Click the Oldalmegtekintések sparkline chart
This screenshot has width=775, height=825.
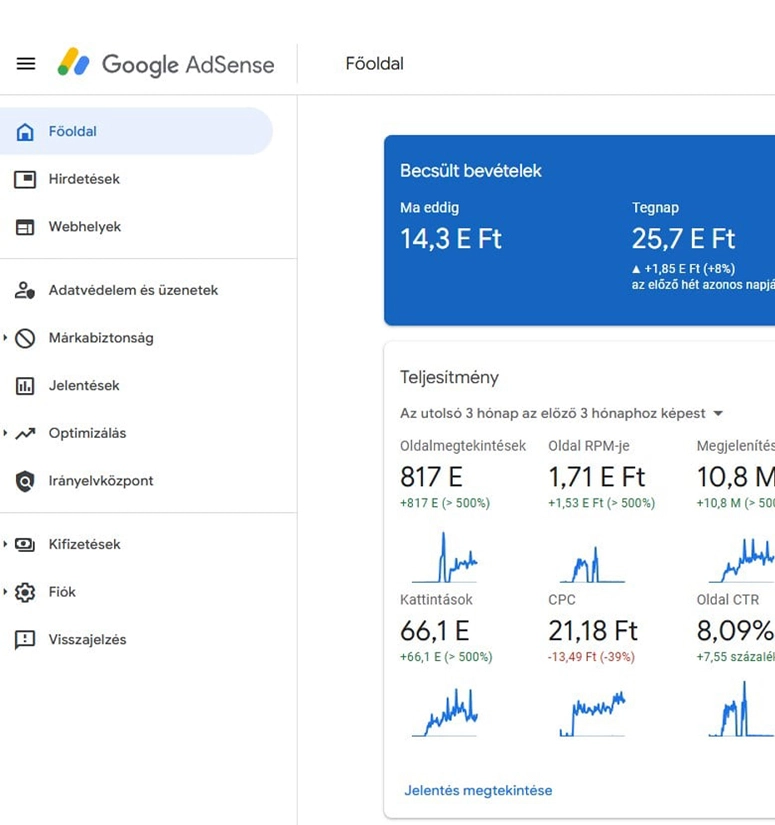click(x=445, y=559)
